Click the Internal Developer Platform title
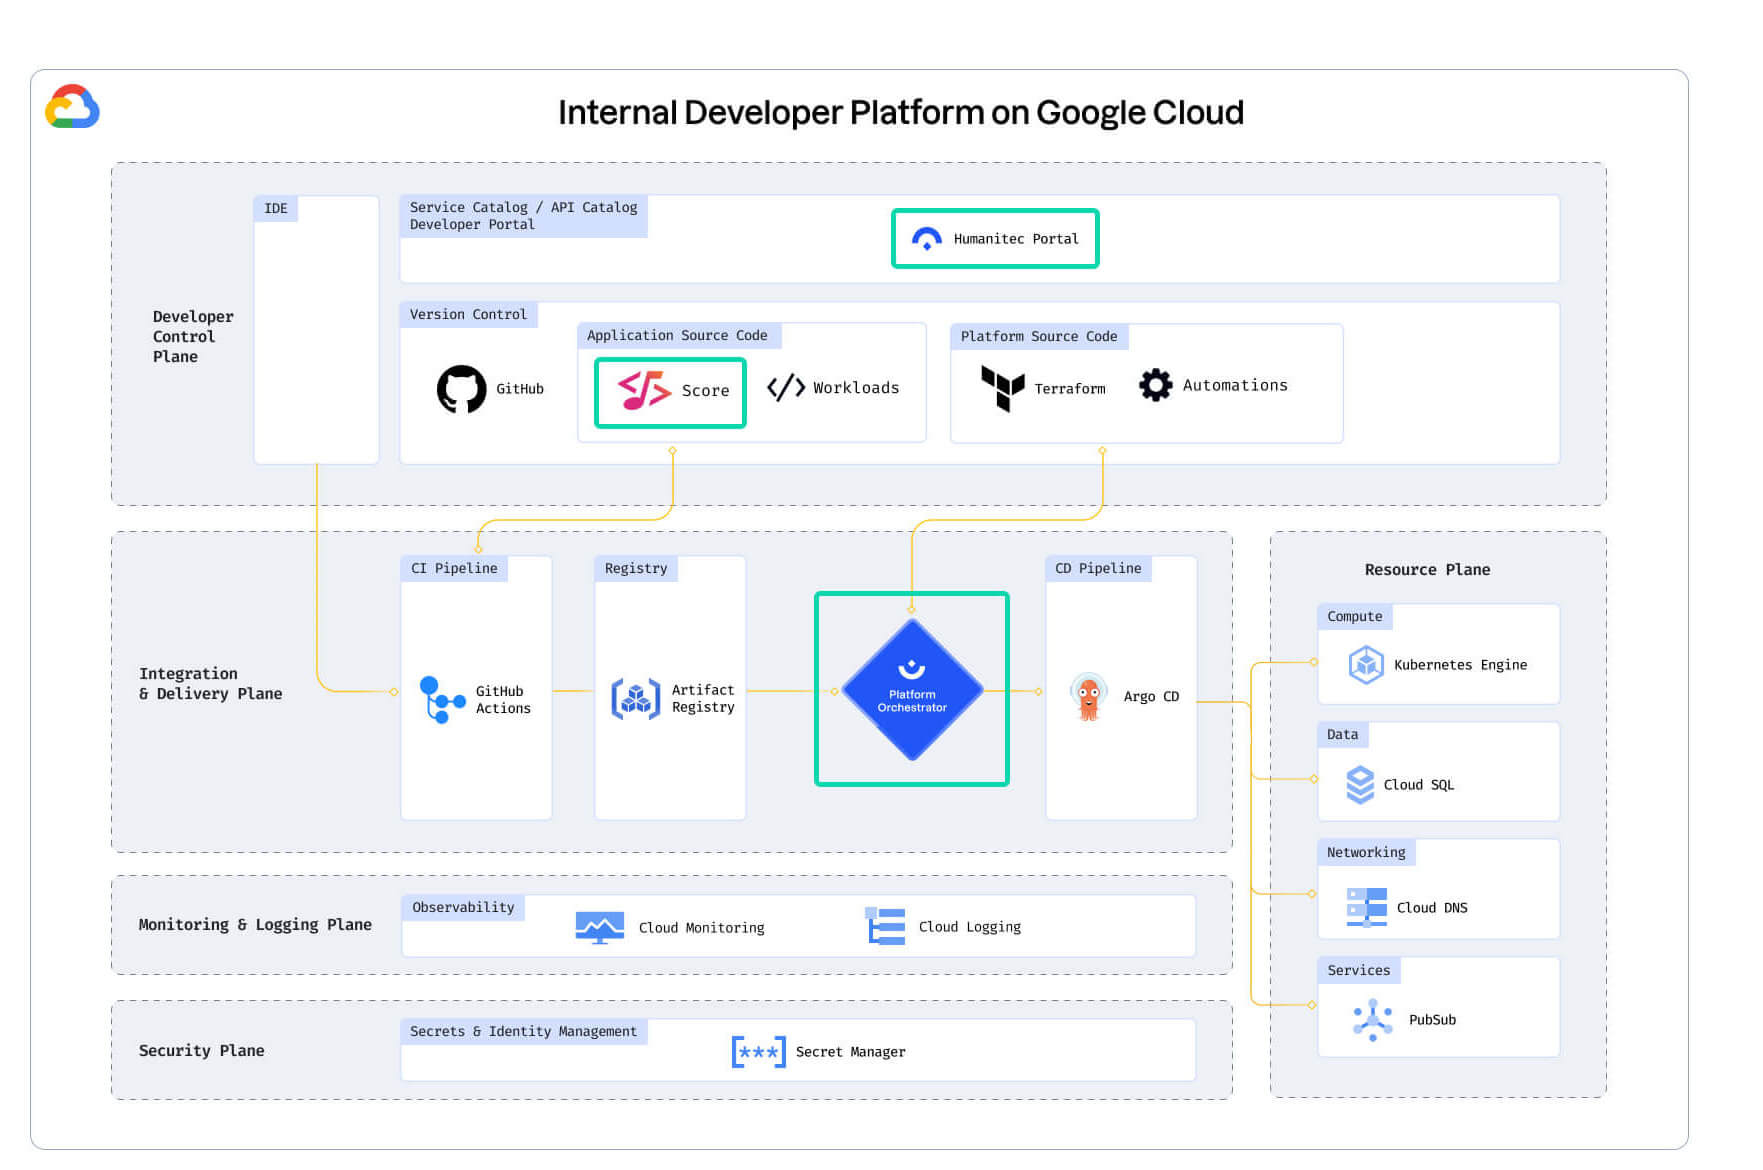This screenshot has height=1170, width=1763. (900, 113)
